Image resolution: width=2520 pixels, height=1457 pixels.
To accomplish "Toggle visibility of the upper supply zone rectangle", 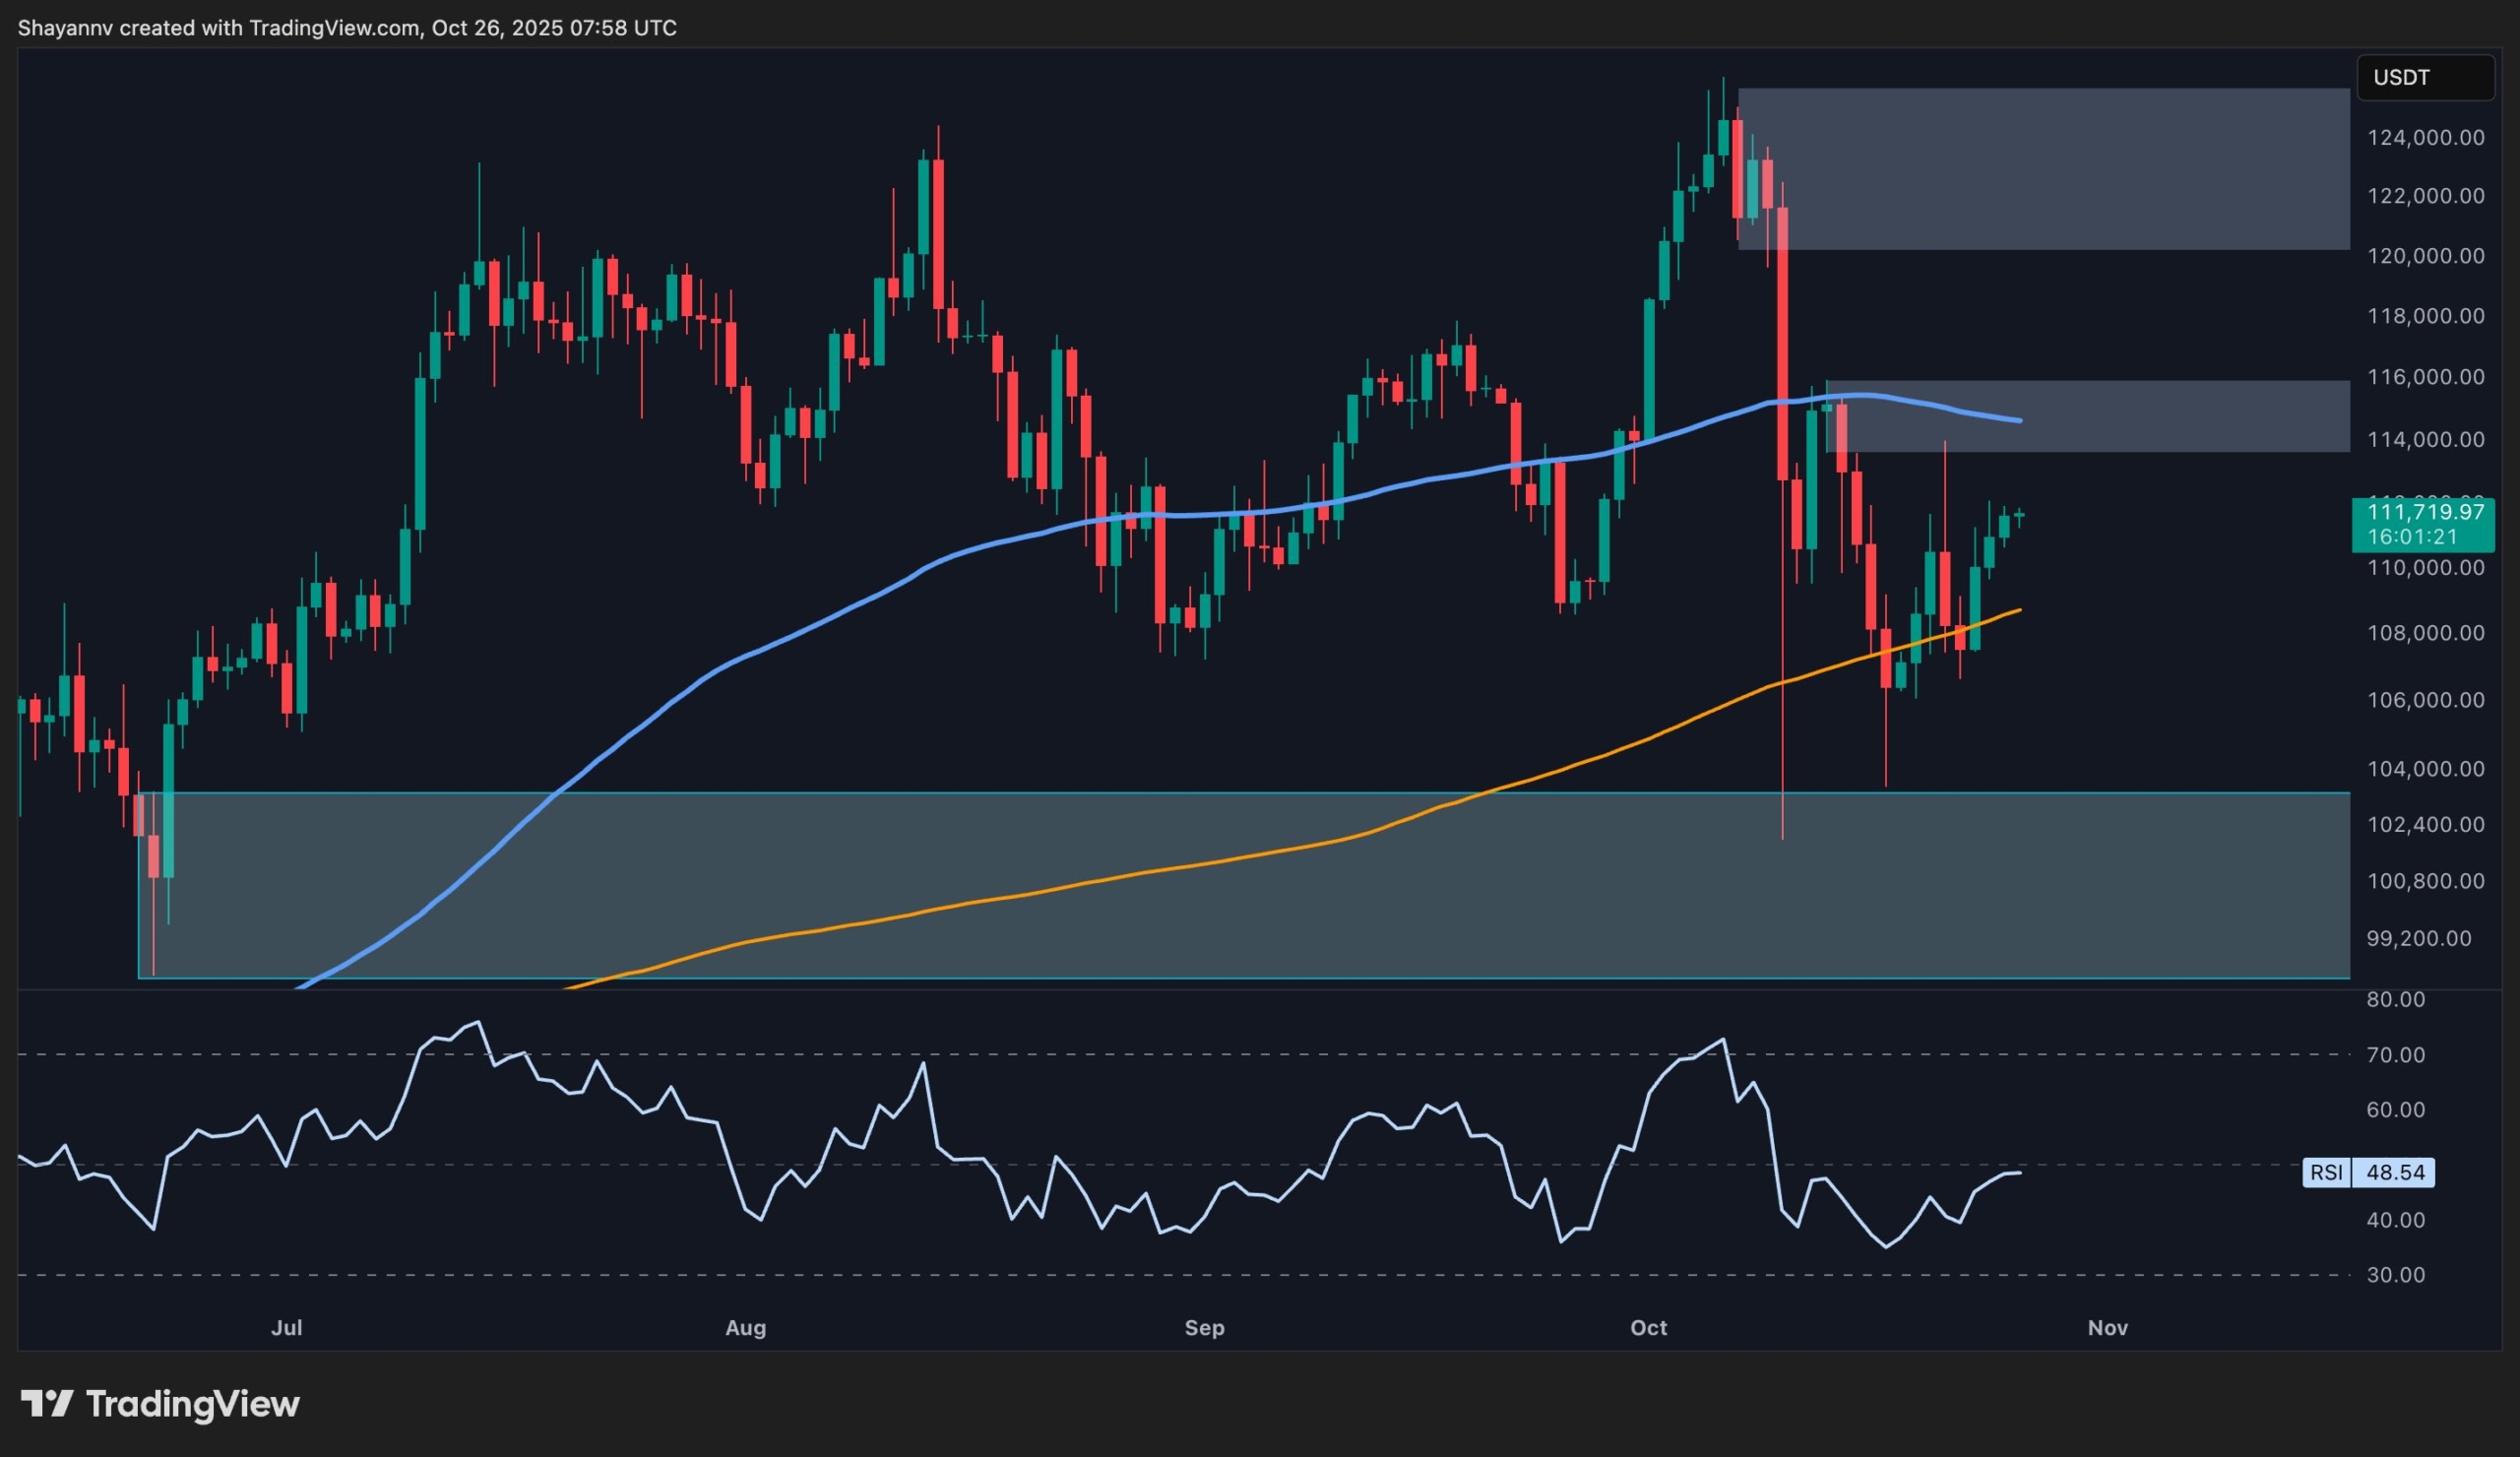I will coord(2100,170).
